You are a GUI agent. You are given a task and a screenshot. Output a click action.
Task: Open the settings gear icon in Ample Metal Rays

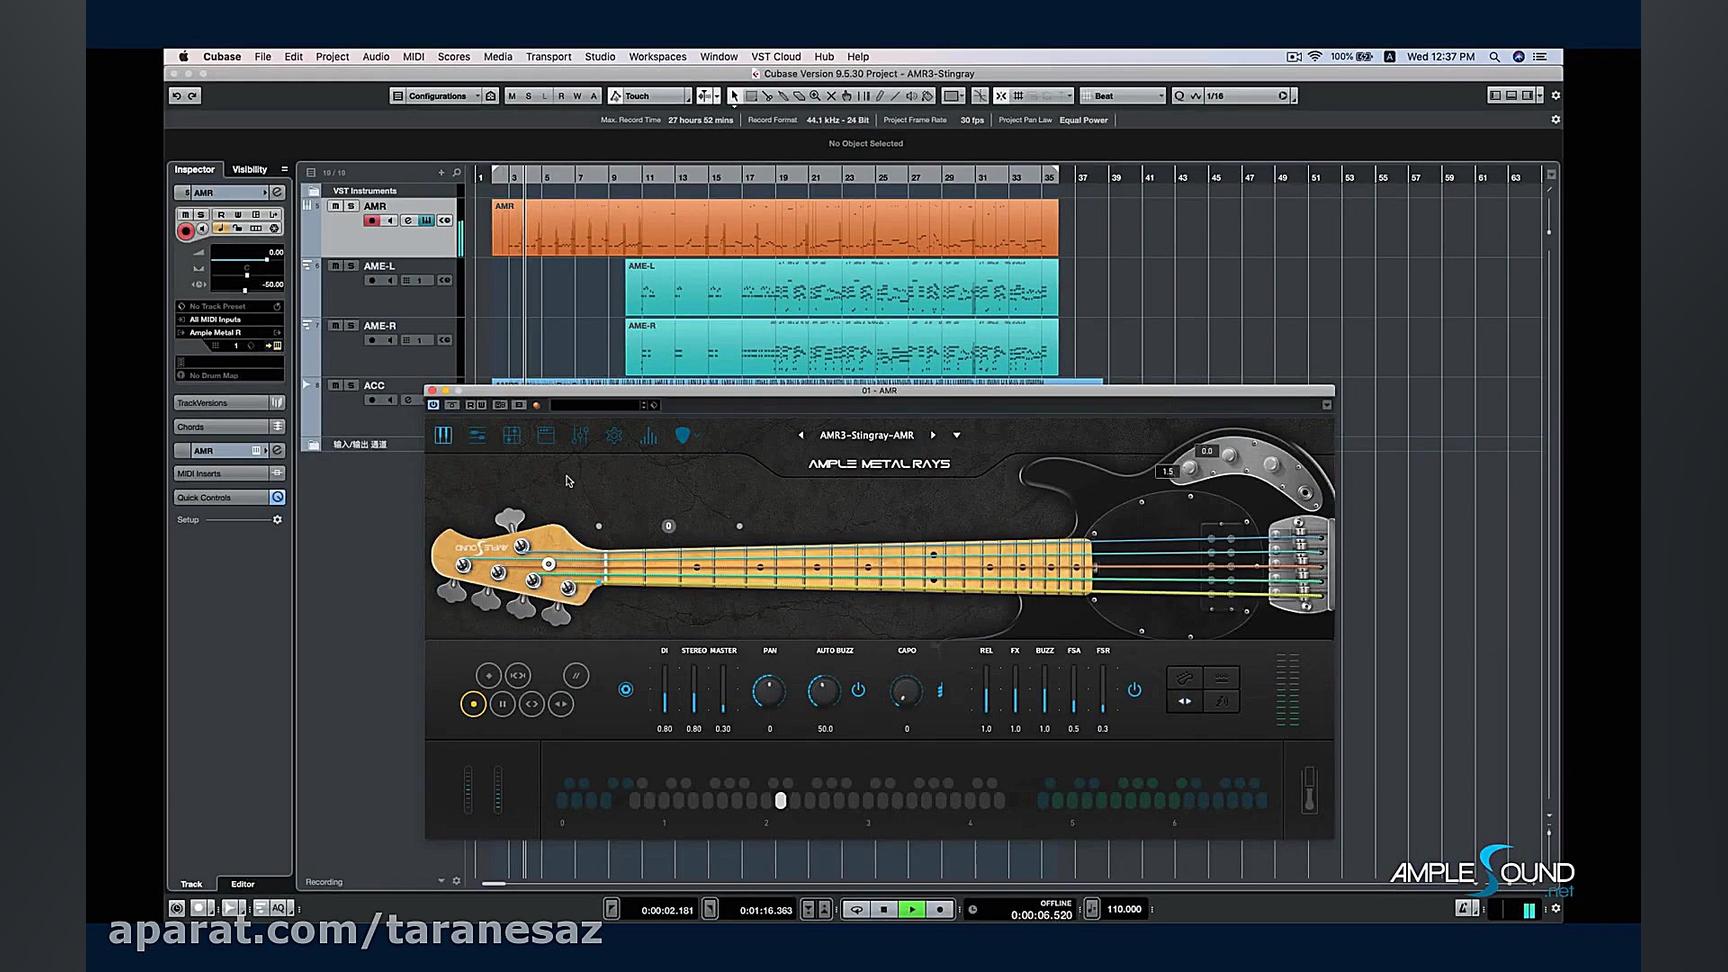click(614, 435)
